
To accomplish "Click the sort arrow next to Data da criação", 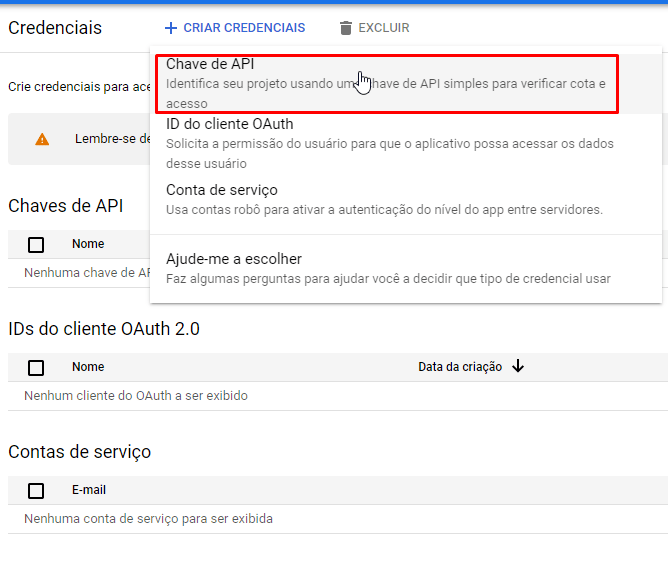I will pos(517,367).
